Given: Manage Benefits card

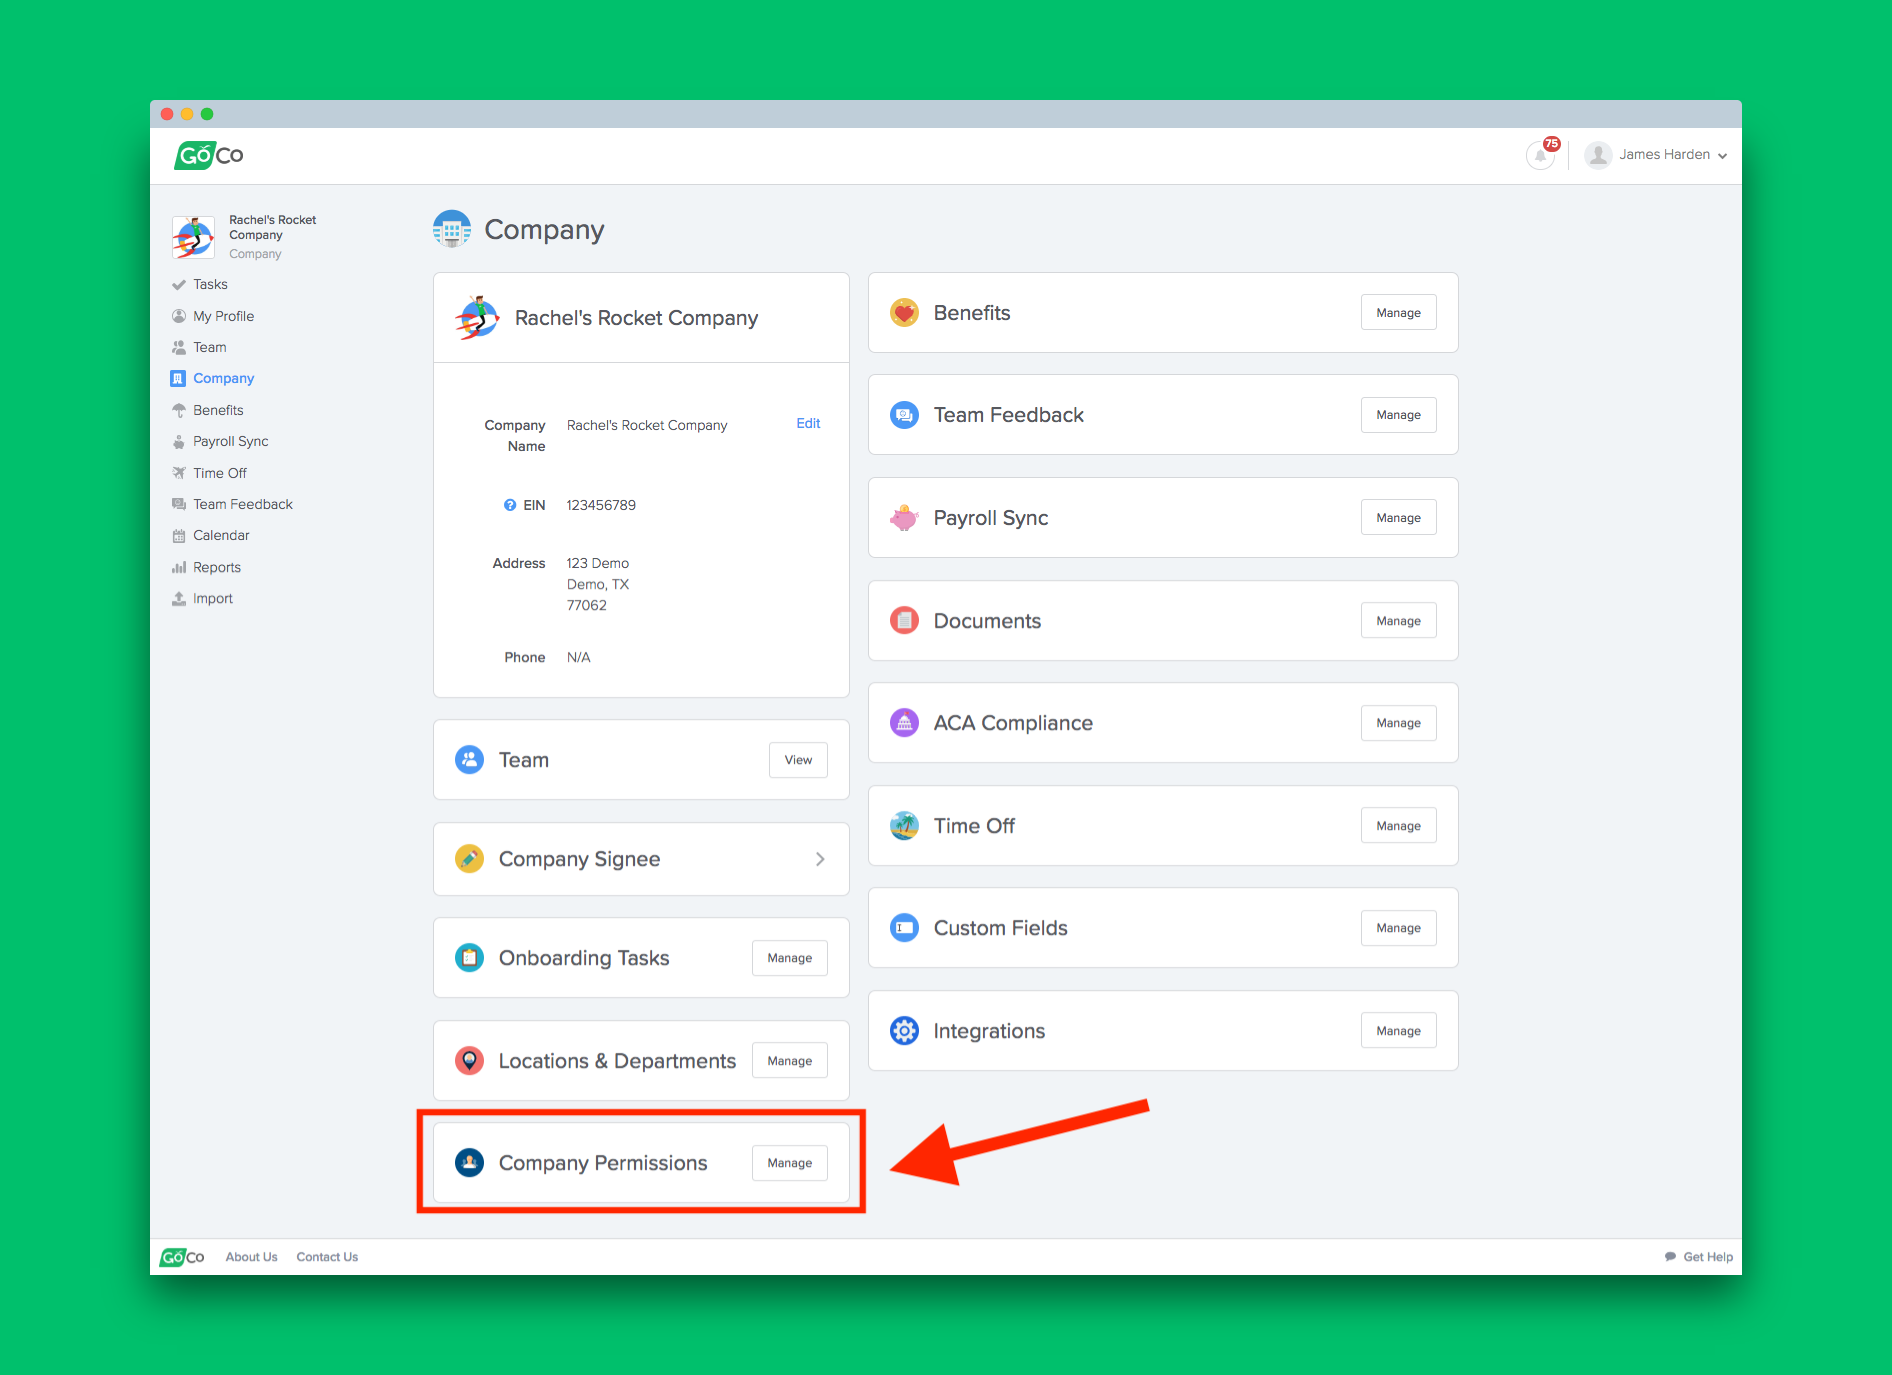Looking at the screenshot, I should pyautogui.click(x=1398, y=313).
